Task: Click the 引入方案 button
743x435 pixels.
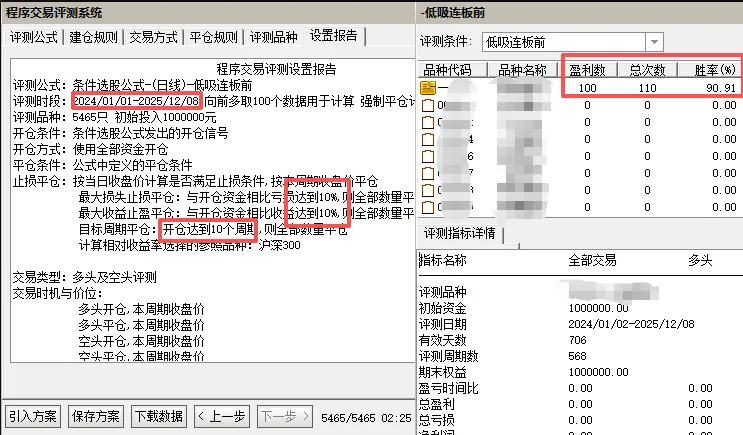Action: click(x=33, y=417)
